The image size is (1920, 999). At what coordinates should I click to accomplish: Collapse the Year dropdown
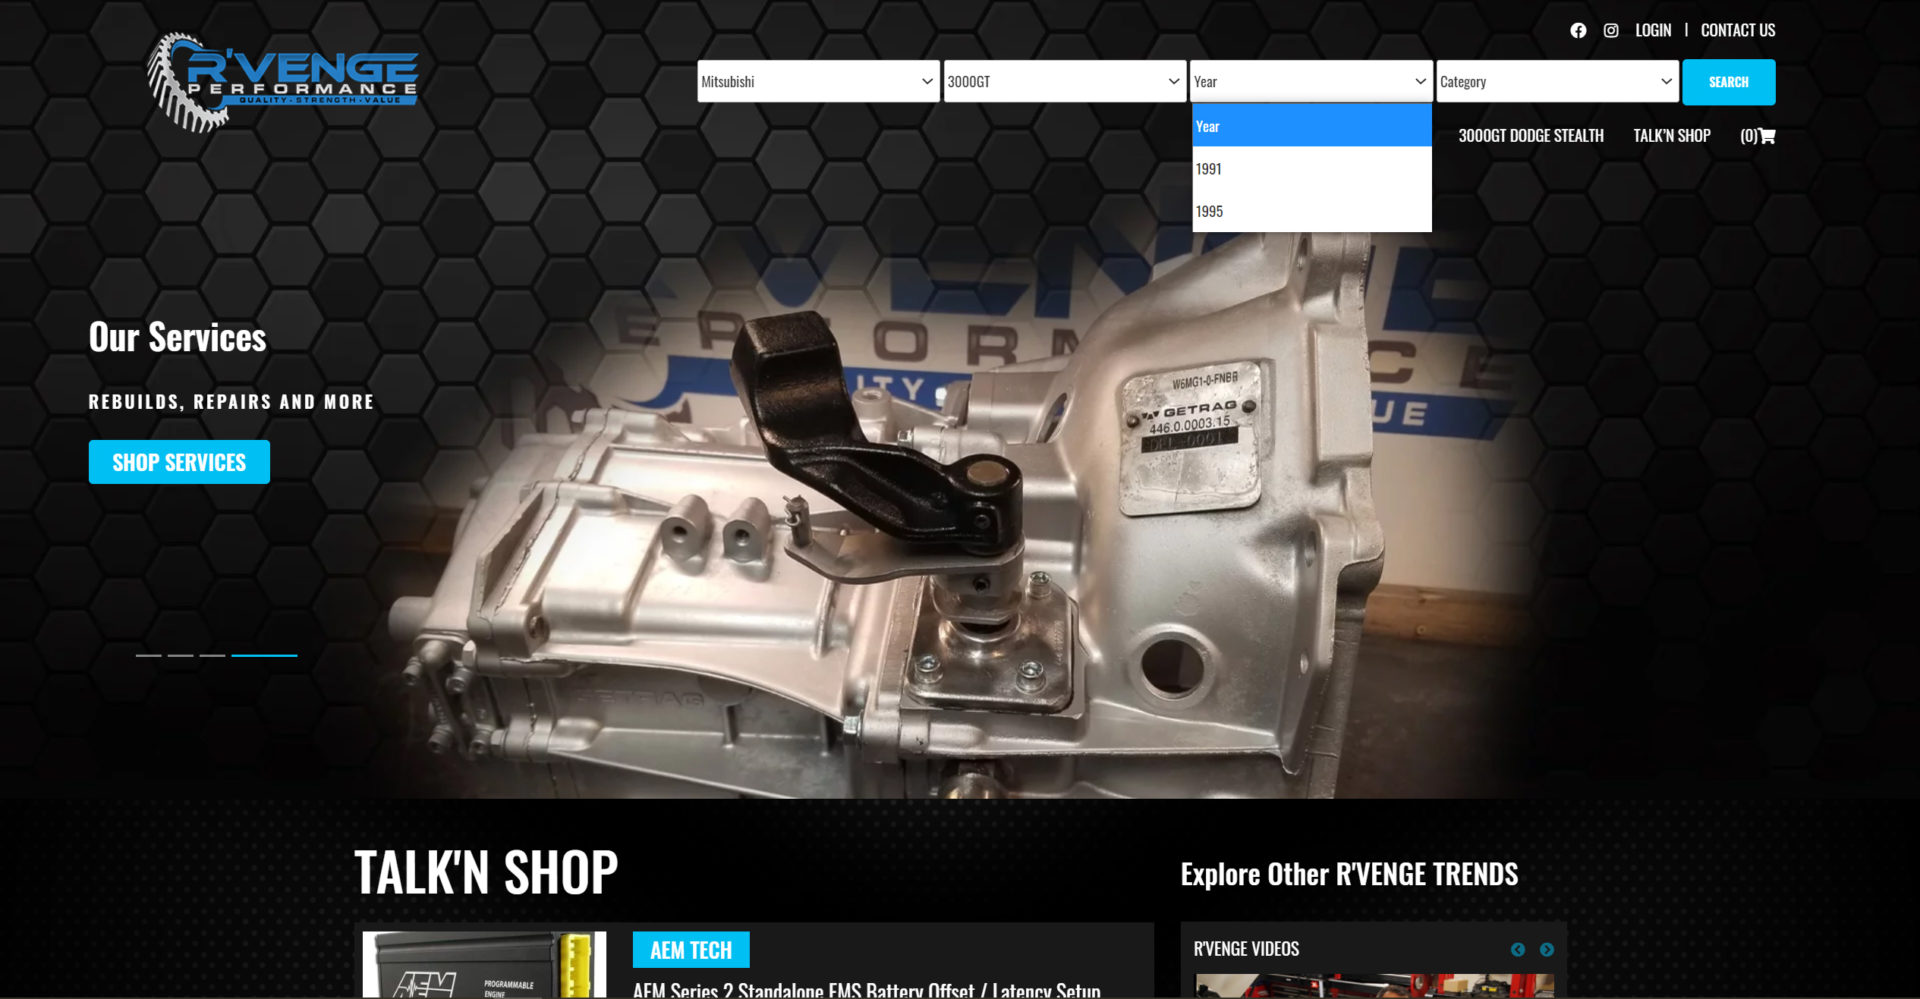tap(1311, 82)
